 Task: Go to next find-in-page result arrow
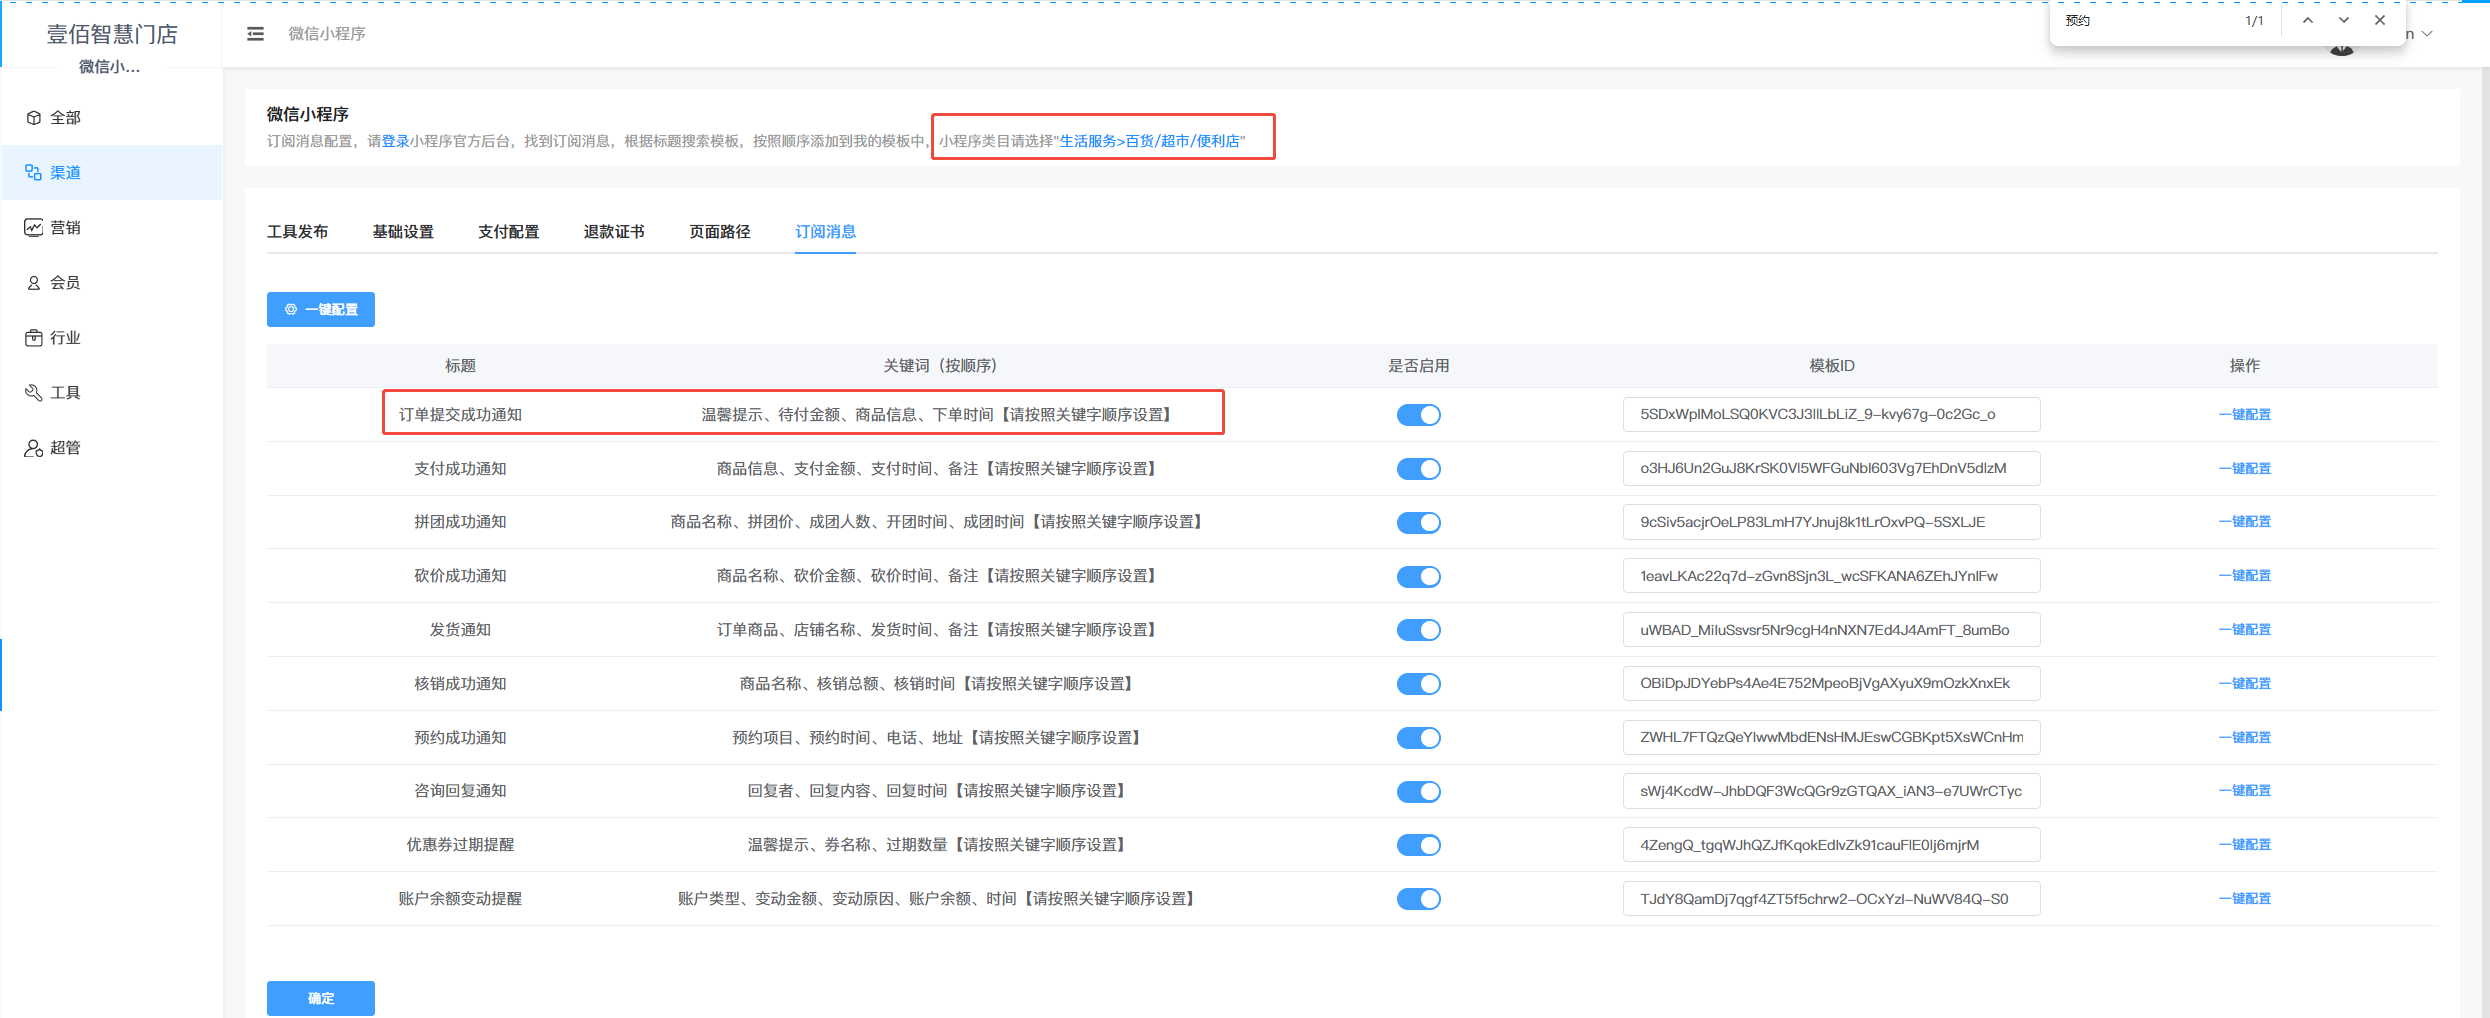point(2343,21)
